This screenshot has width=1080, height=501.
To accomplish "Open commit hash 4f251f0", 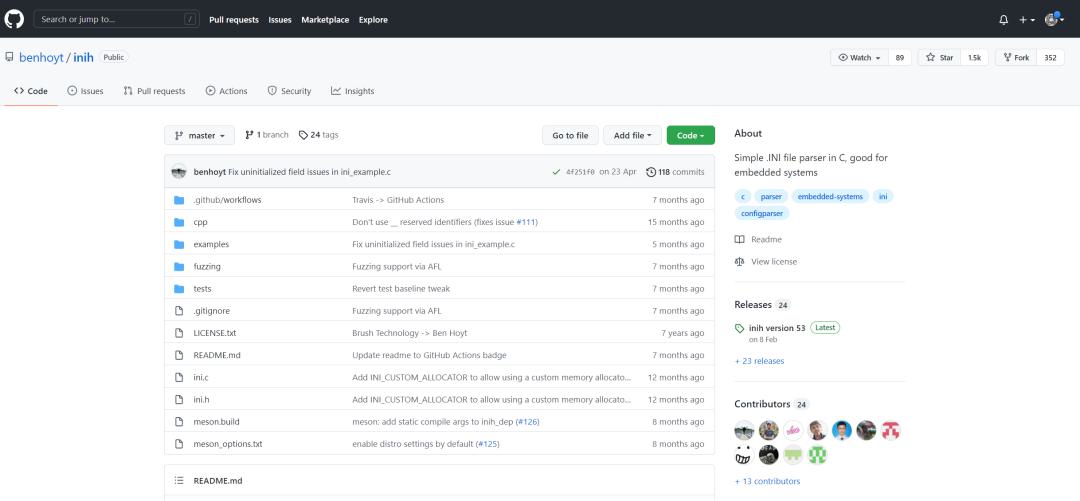I will click(x=580, y=172).
